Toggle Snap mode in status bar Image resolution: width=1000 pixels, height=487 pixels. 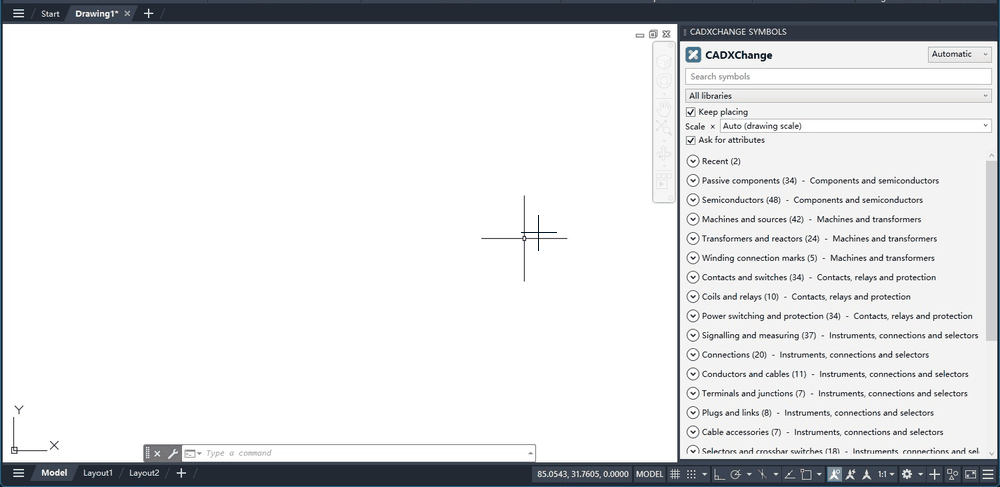click(691, 474)
